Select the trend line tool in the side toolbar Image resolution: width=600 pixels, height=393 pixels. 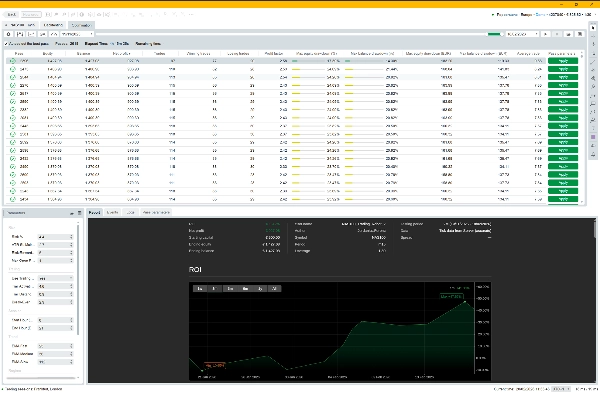point(593,62)
